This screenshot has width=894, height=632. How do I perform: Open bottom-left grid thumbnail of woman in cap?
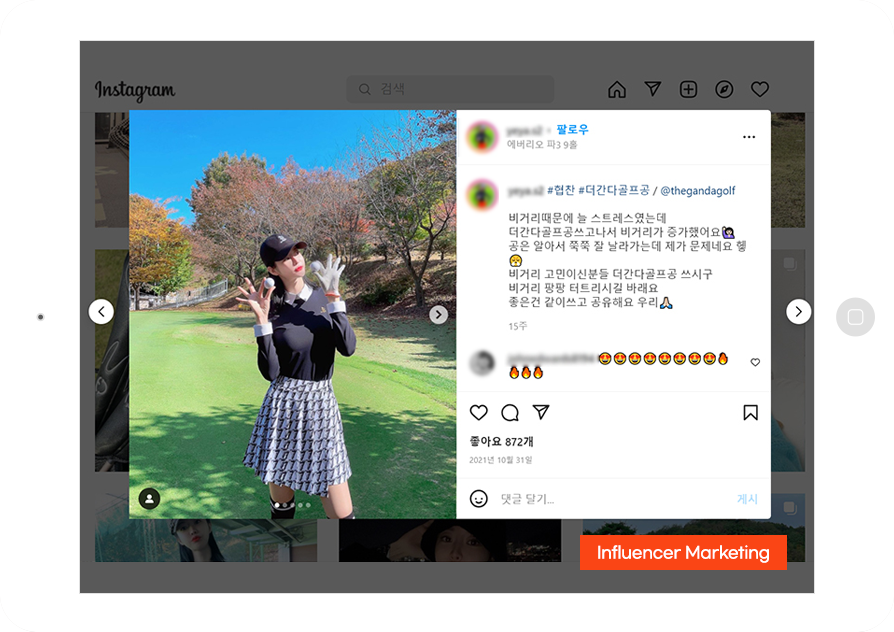[206, 540]
